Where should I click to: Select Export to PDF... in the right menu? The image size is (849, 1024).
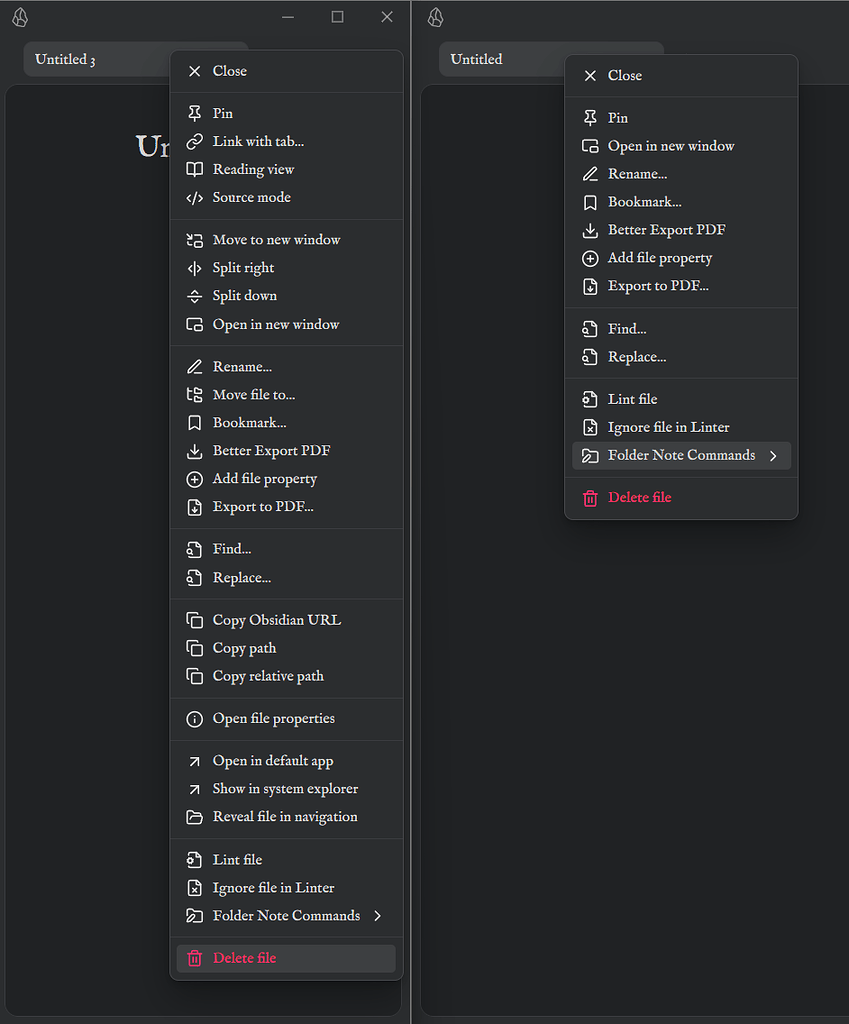pos(681,287)
